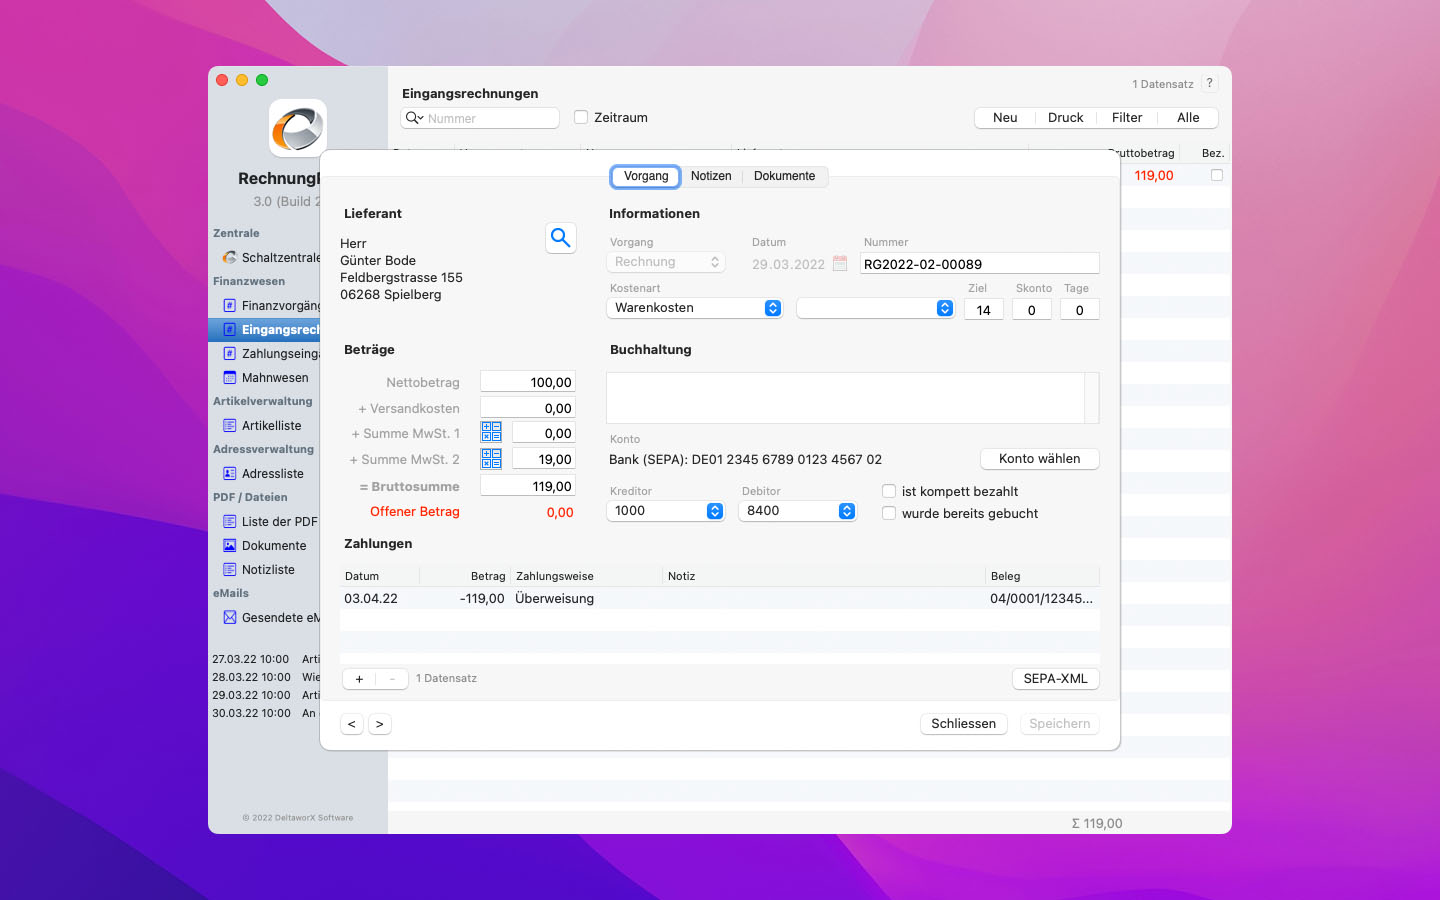Open the Kostenart Warenkosten dropdown
This screenshot has height=900, width=1440.
point(694,308)
